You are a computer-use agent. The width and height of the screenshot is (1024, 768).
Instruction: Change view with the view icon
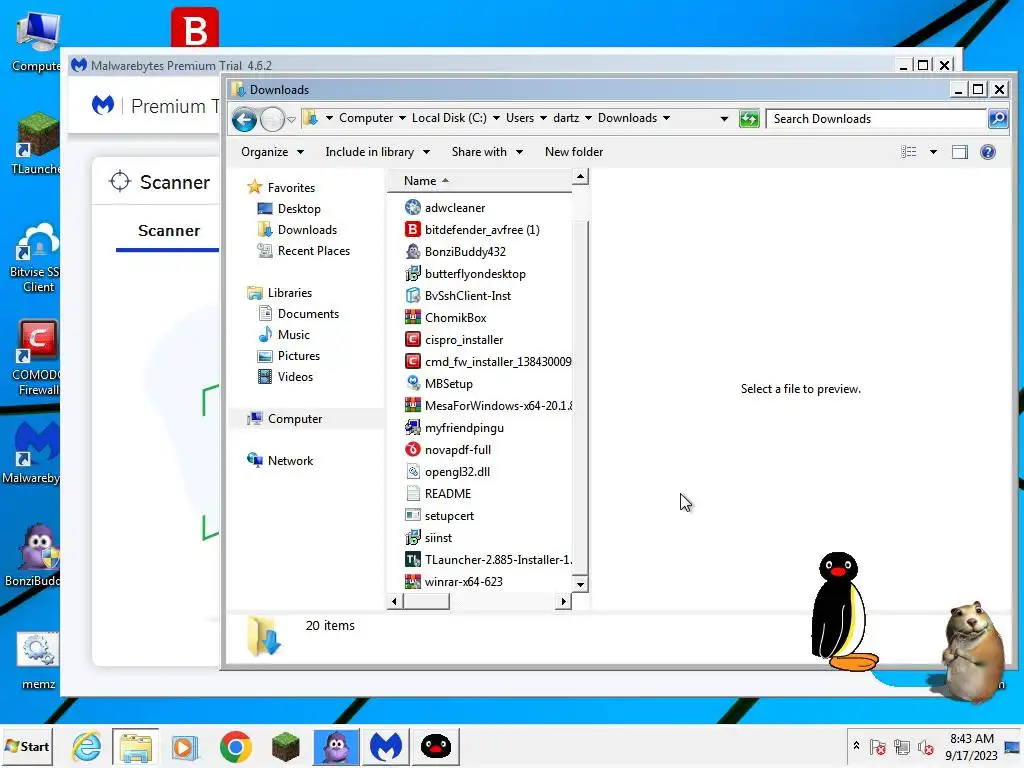(x=908, y=152)
